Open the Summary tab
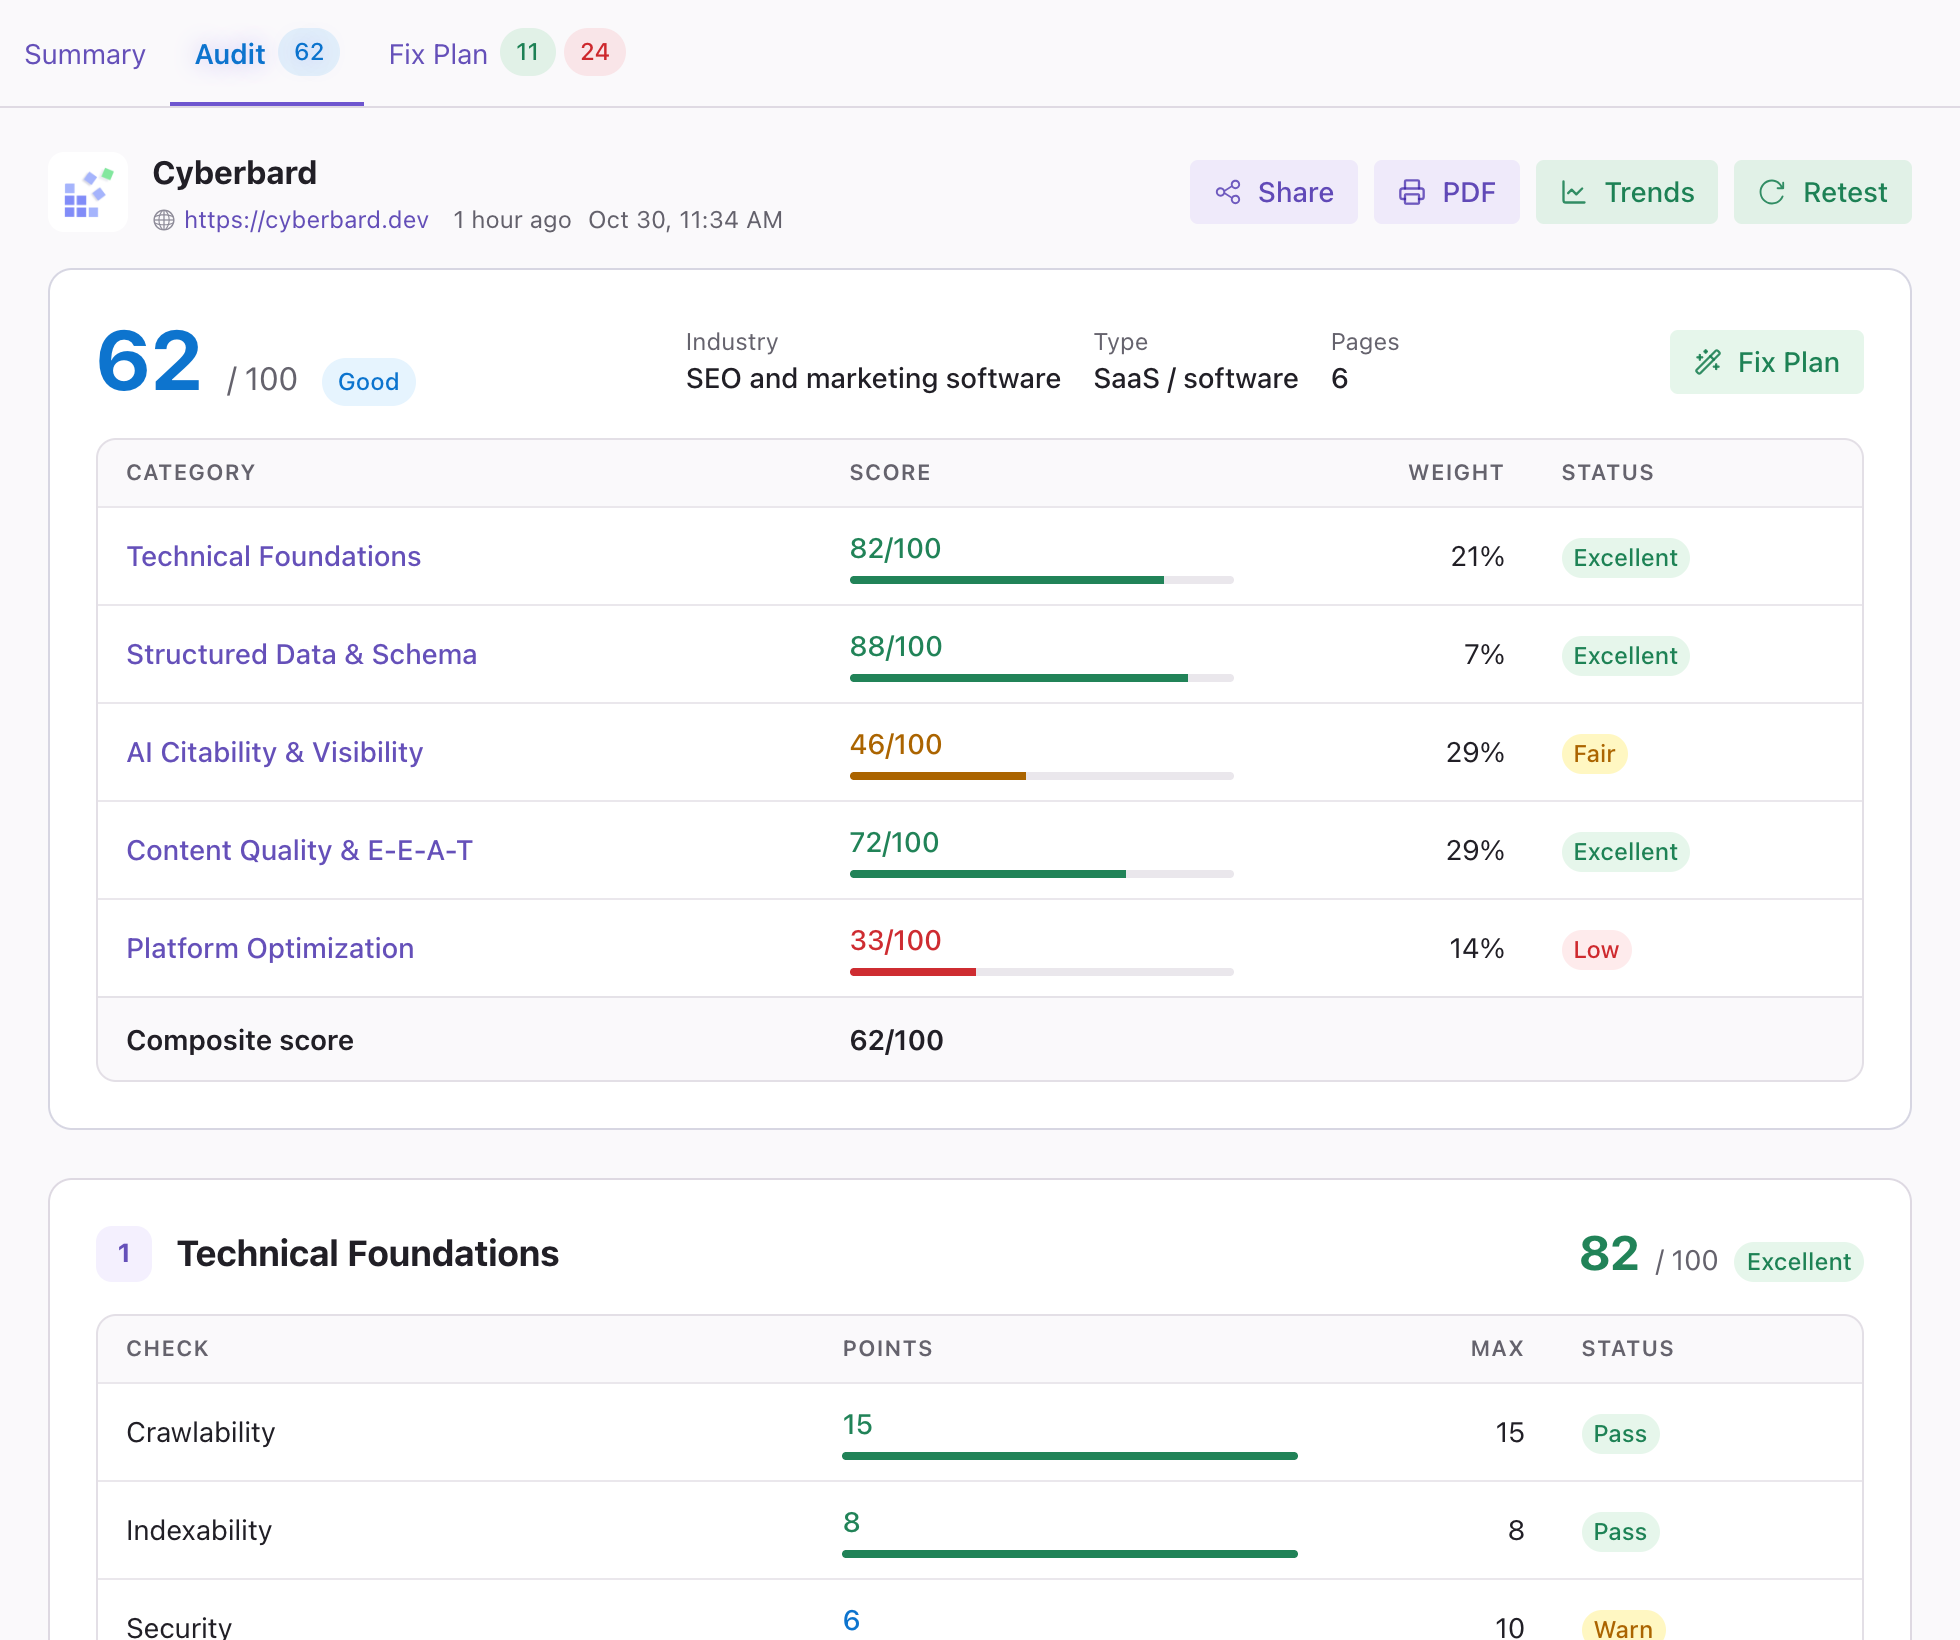 click(85, 54)
